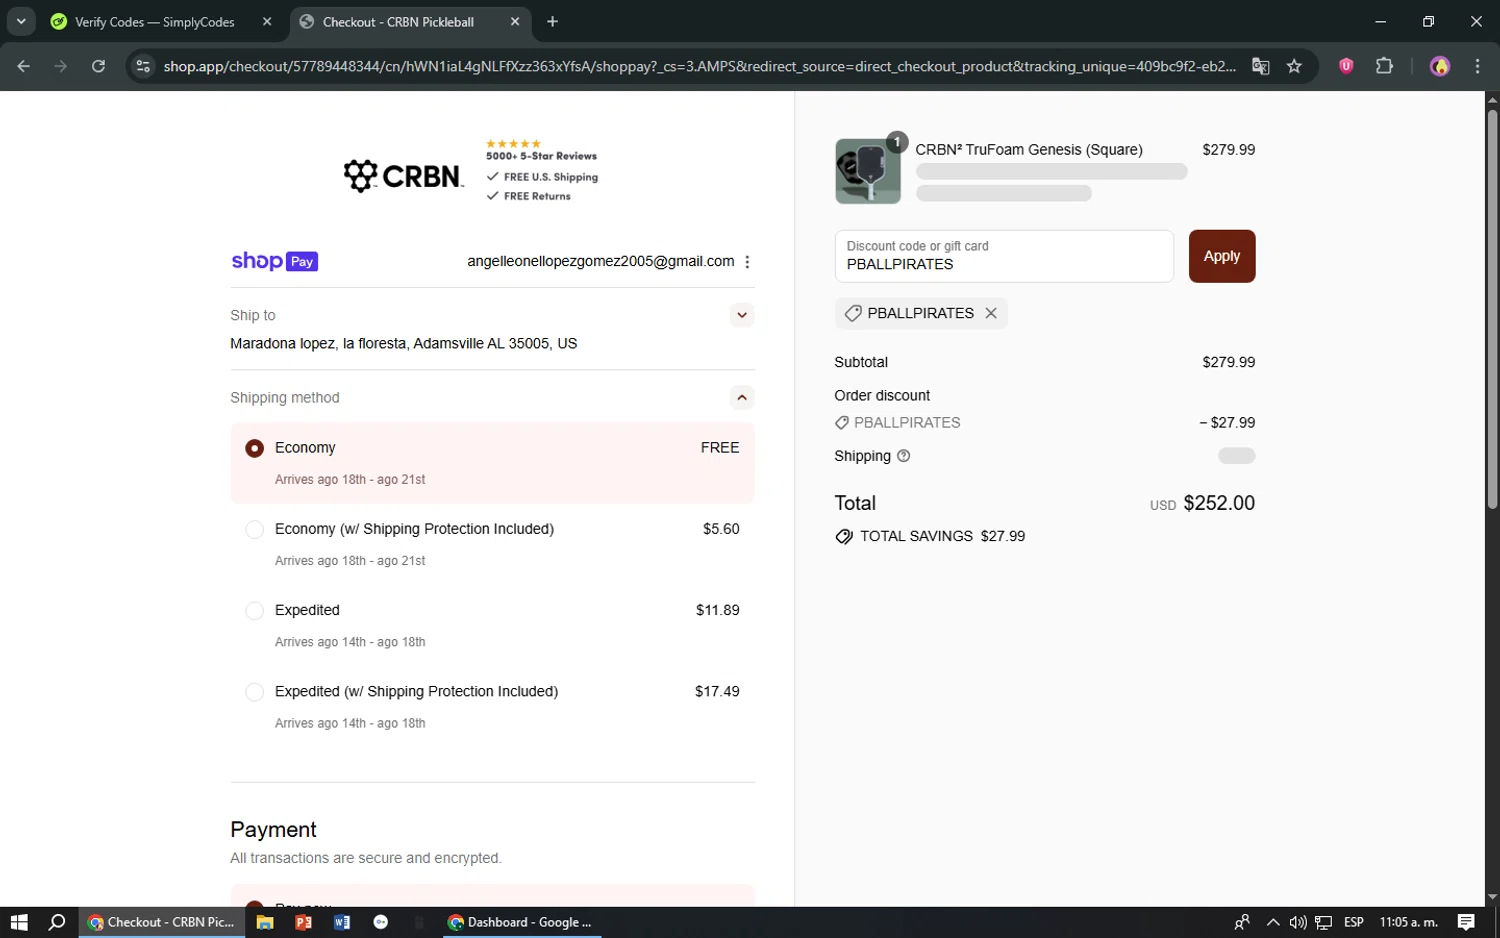
Task: Switch to the Verify Codes SimplyCodes tab
Action: 155,22
